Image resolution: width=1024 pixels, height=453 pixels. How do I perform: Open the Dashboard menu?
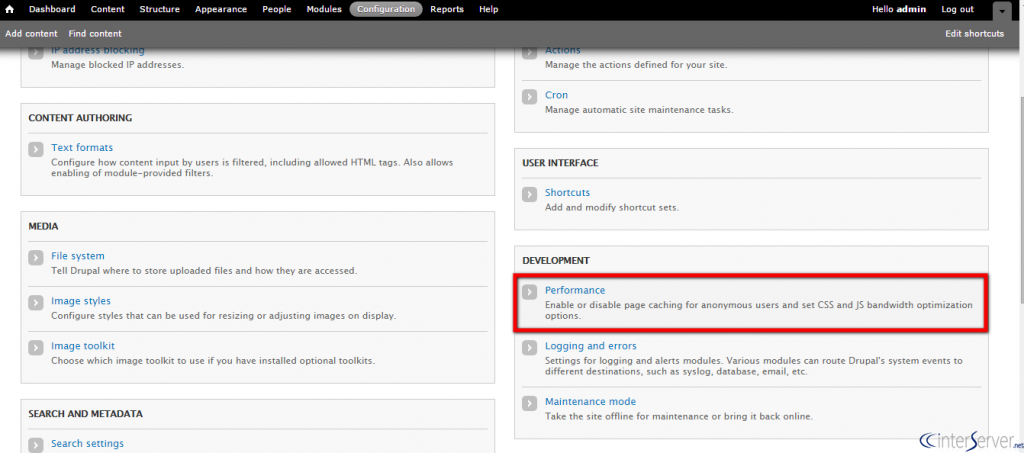[52, 9]
